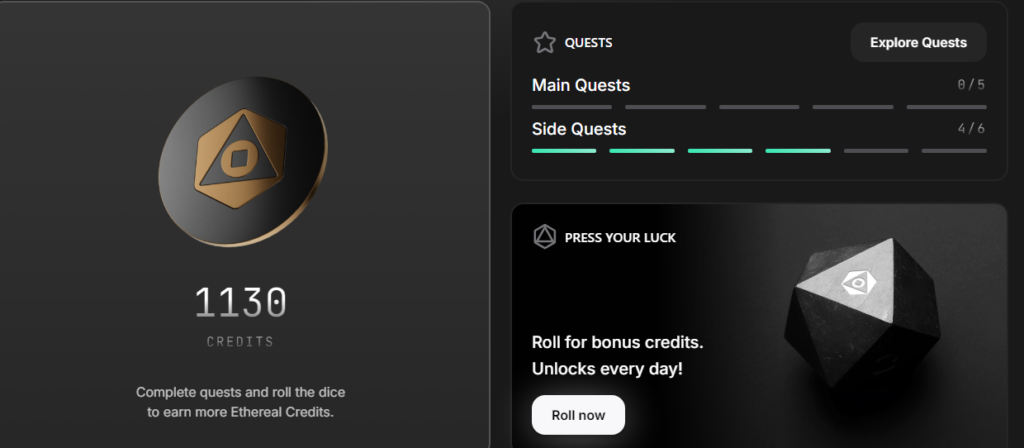Viewport: 1024px width, 448px height.
Task: Click the Roll now button
Action: coord(578,415)
